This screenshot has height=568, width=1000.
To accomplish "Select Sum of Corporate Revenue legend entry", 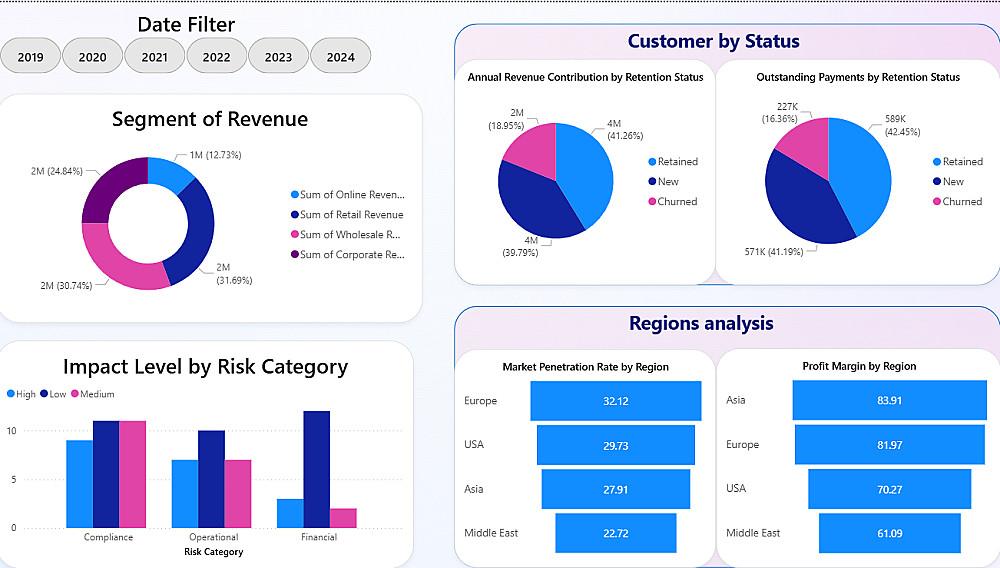I will [348, 254].
